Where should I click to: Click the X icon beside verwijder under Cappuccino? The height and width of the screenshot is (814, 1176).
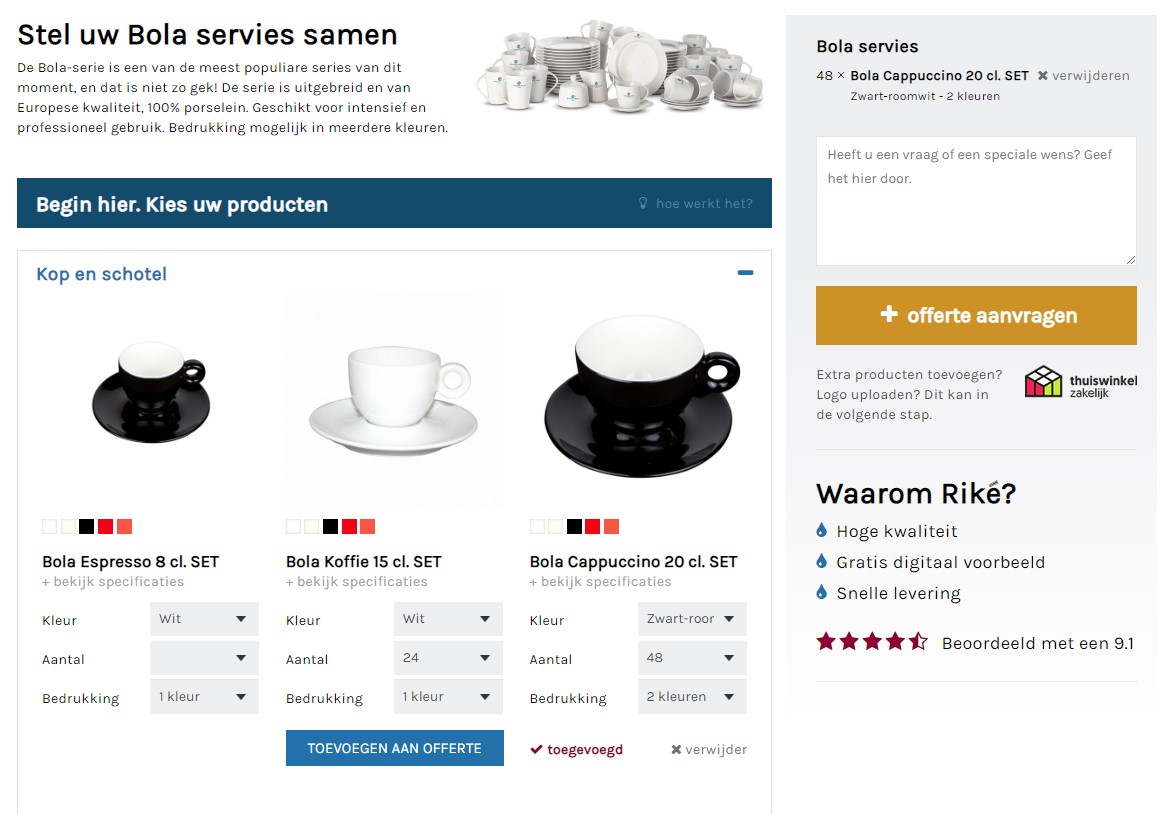coord(676,749)
